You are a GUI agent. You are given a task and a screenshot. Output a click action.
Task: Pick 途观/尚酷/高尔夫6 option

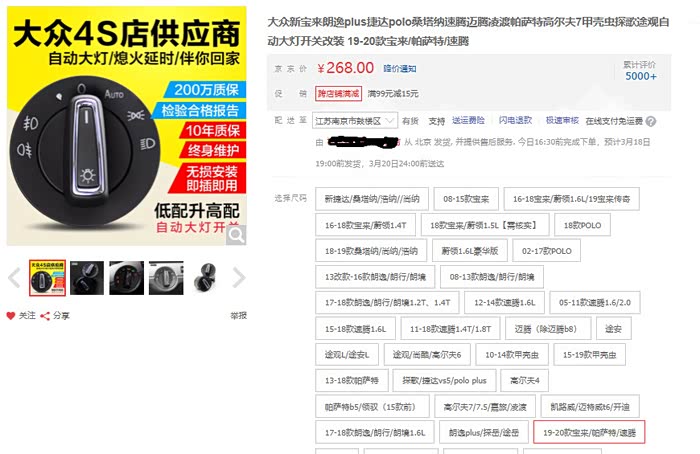(427, 354)
